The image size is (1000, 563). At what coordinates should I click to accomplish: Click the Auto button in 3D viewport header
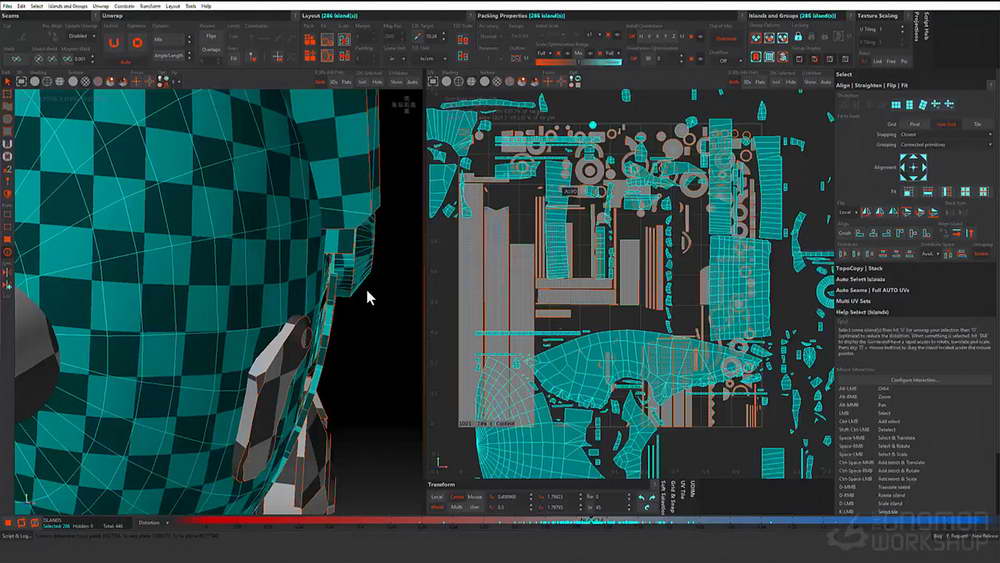(412, 82)
